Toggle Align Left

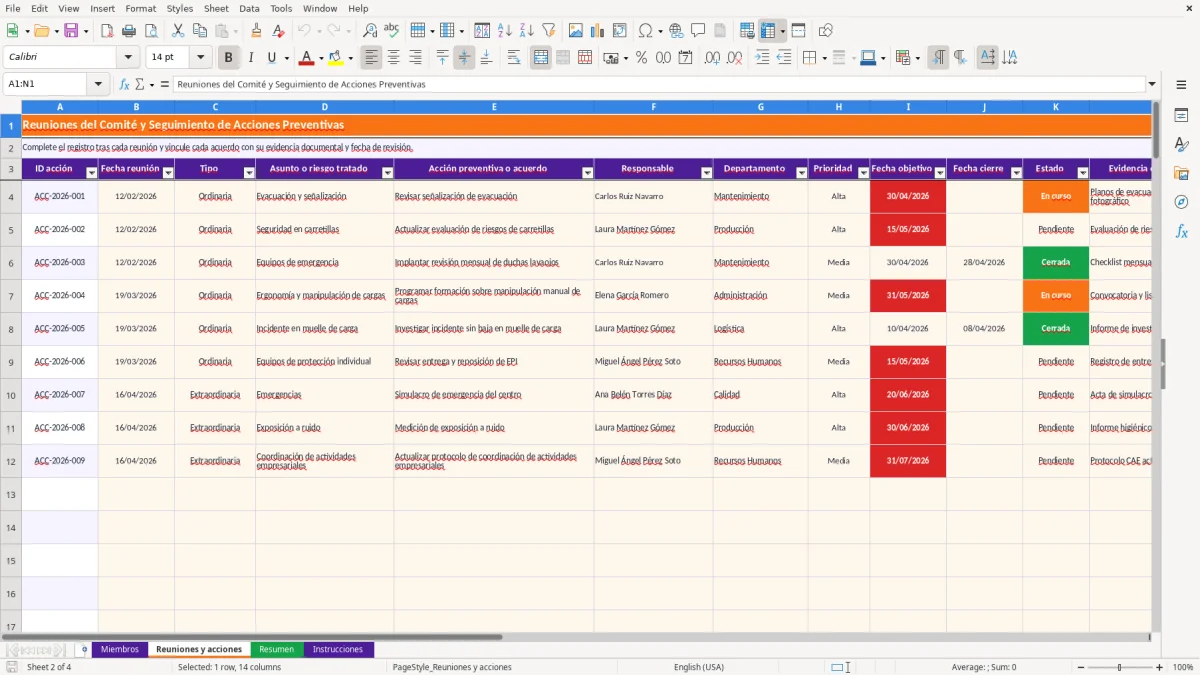[x=372, y=58]
